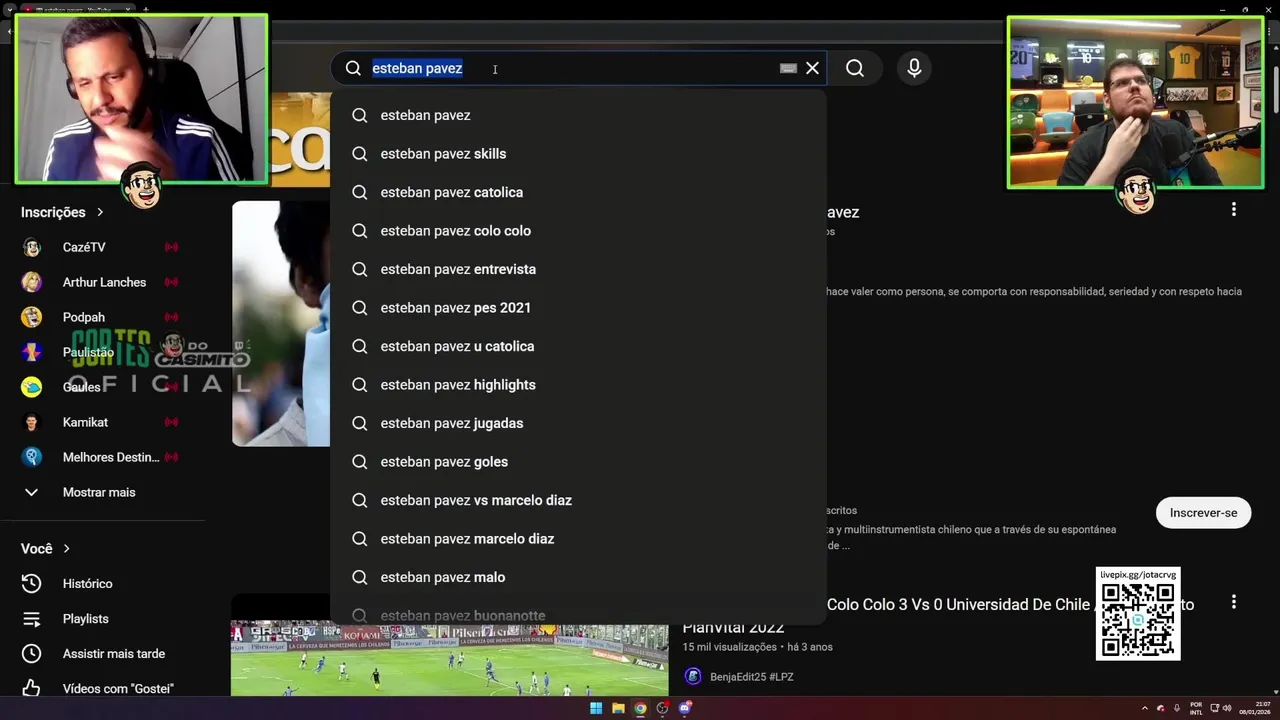Open OBS Studio from taskbar
Viewport: 1280px width, 720px height.
[x=662, y=708]
